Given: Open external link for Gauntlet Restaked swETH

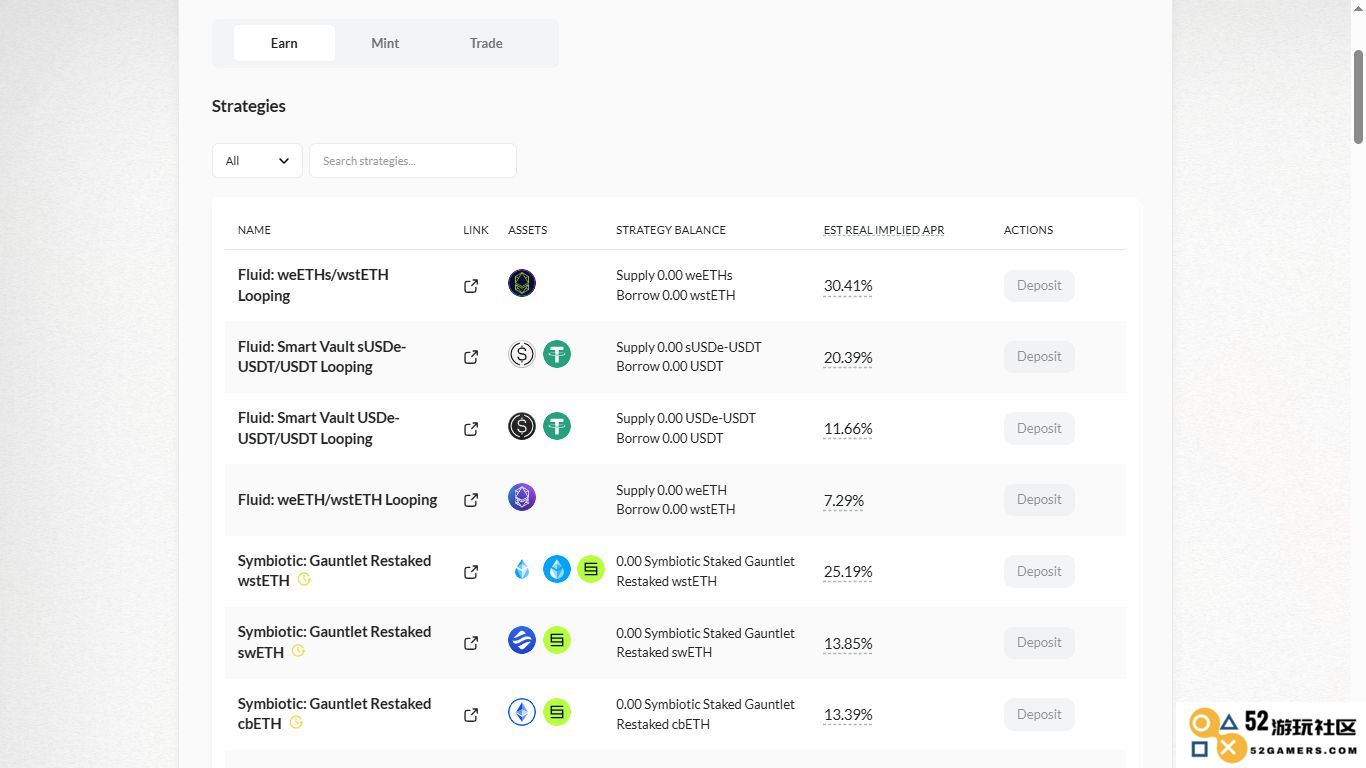Looking at the screenshot, I should point(471,643).
